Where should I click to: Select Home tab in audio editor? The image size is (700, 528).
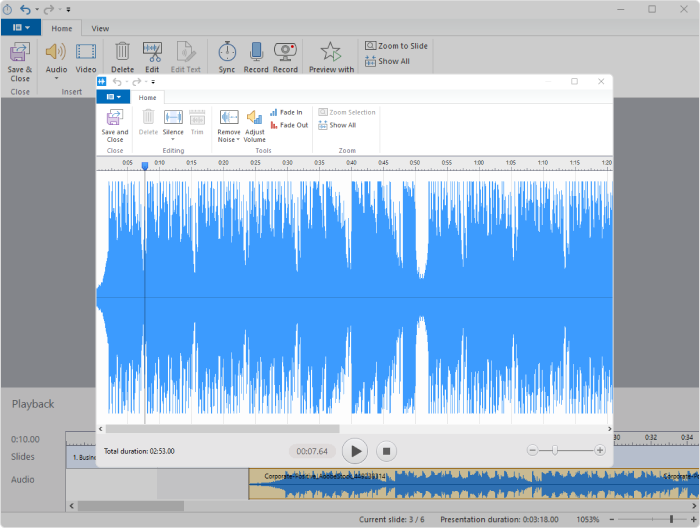click(x=147, y=98)
